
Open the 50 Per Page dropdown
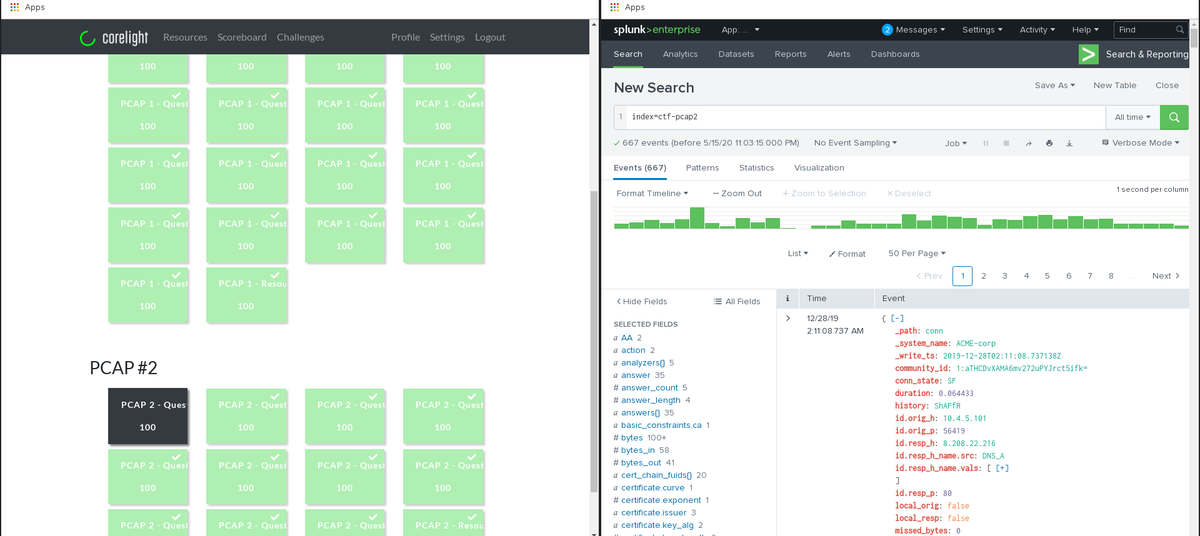tap(916, 254)
